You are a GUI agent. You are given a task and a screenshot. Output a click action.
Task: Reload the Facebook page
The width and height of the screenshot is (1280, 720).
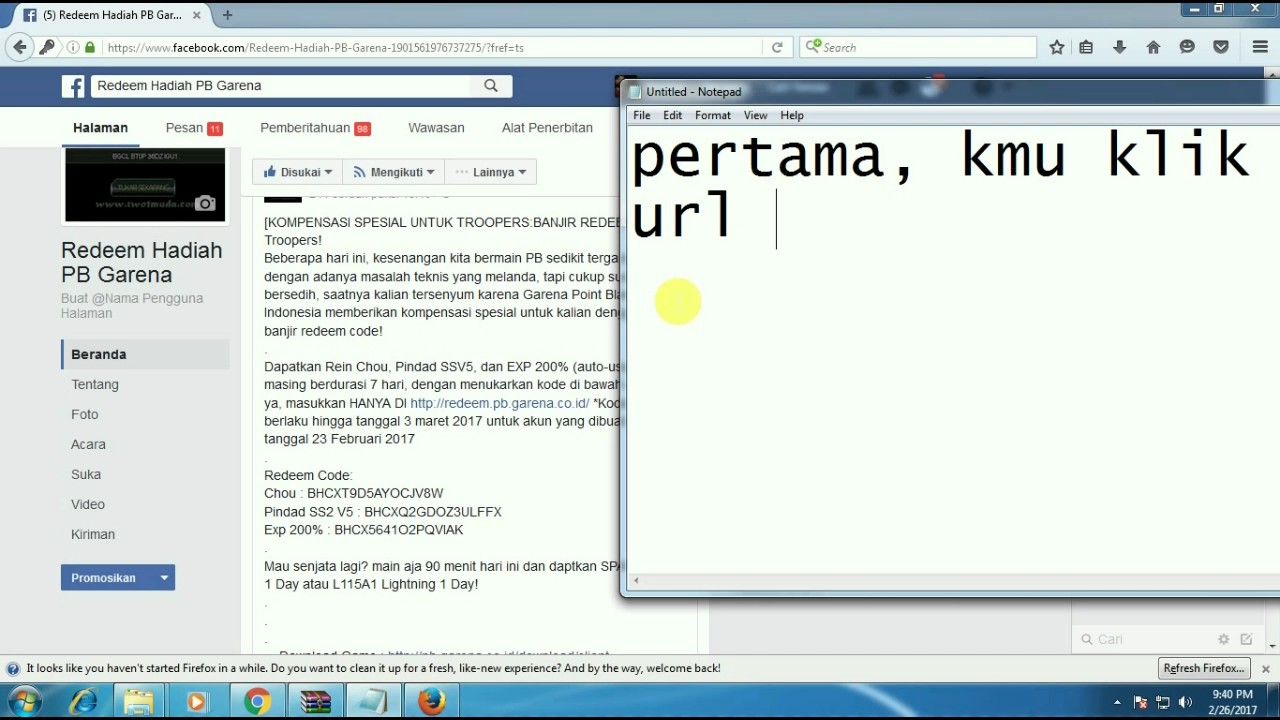(x=777, y=47)
